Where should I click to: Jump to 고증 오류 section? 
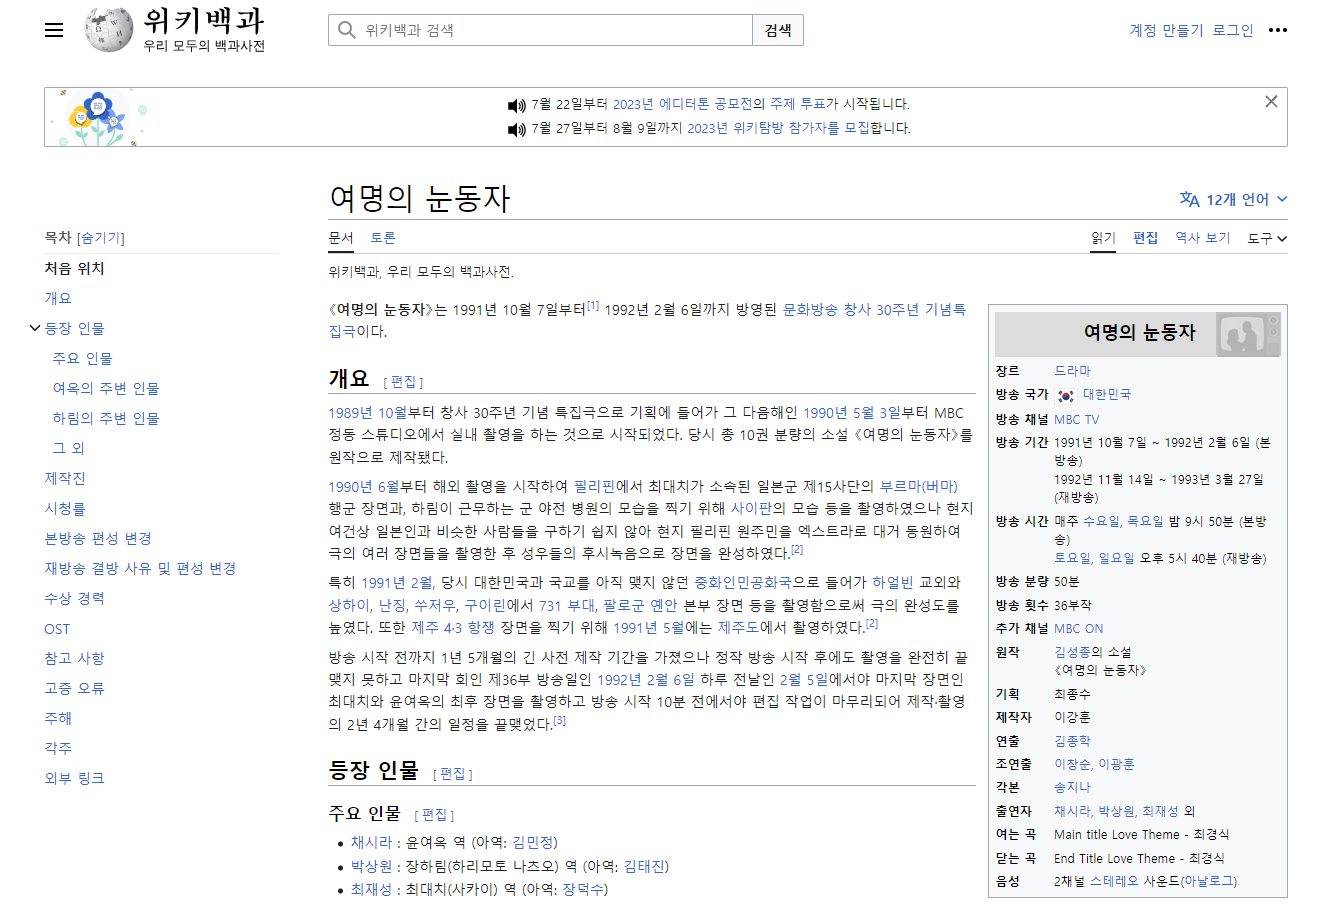(x=74, y=688)
